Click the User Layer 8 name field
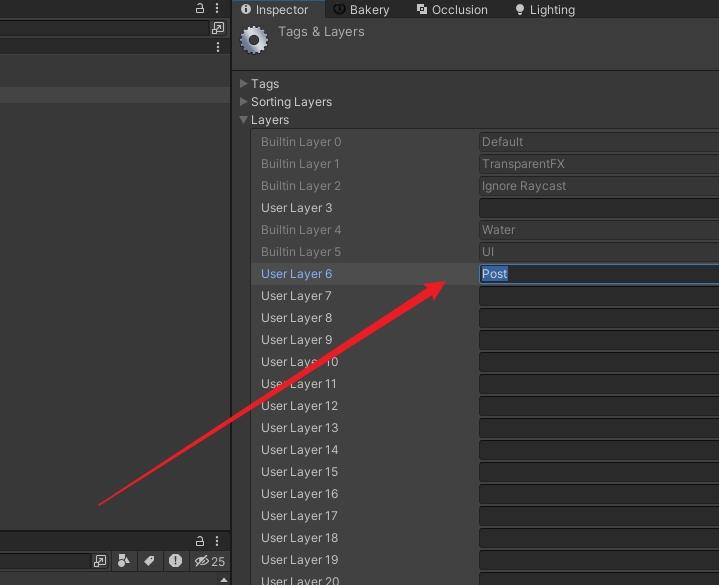The image size is (719, 585). (599, 318)
